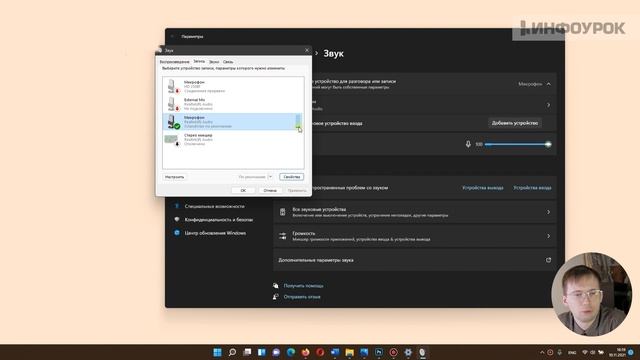Select the Стерео микшер row text
Image resolution: width=640 pixels, height=360 pixels.
point(198,140)
